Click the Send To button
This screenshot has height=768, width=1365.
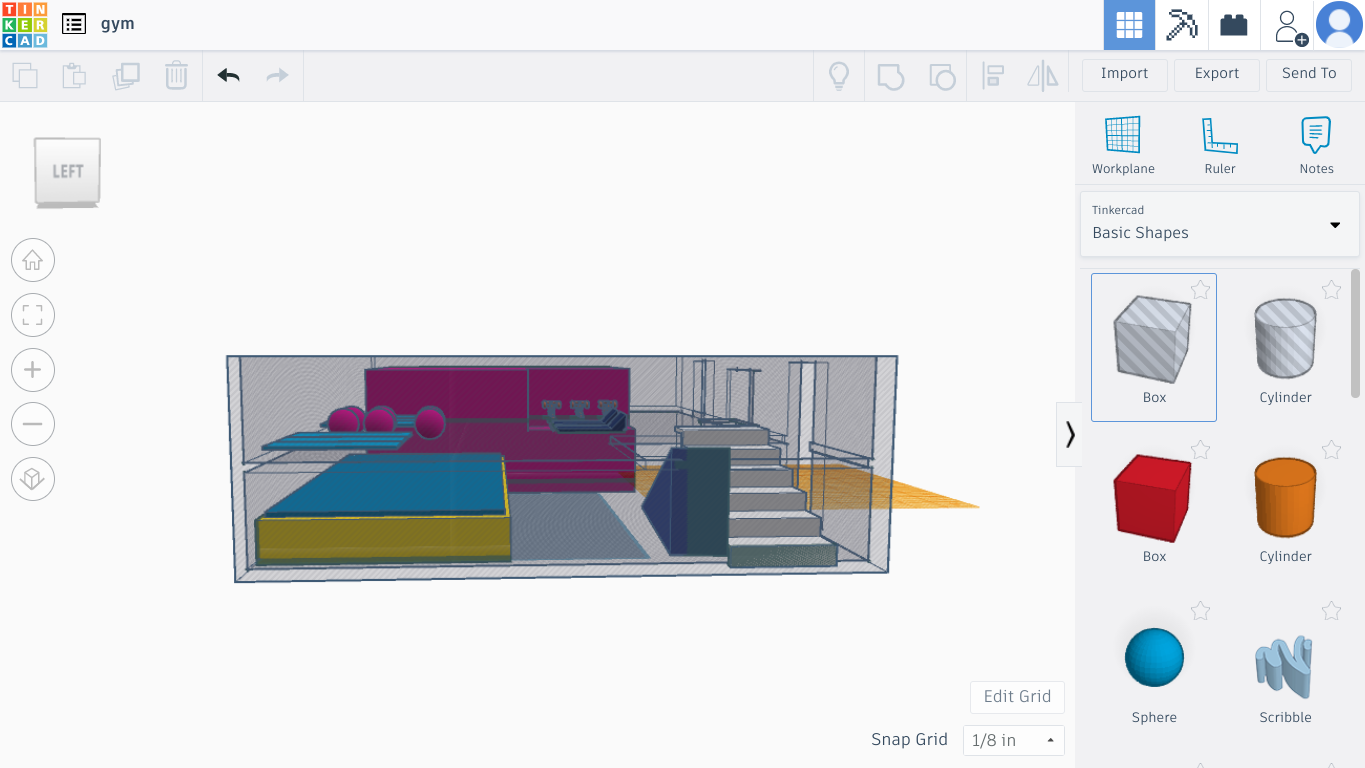1309,74
